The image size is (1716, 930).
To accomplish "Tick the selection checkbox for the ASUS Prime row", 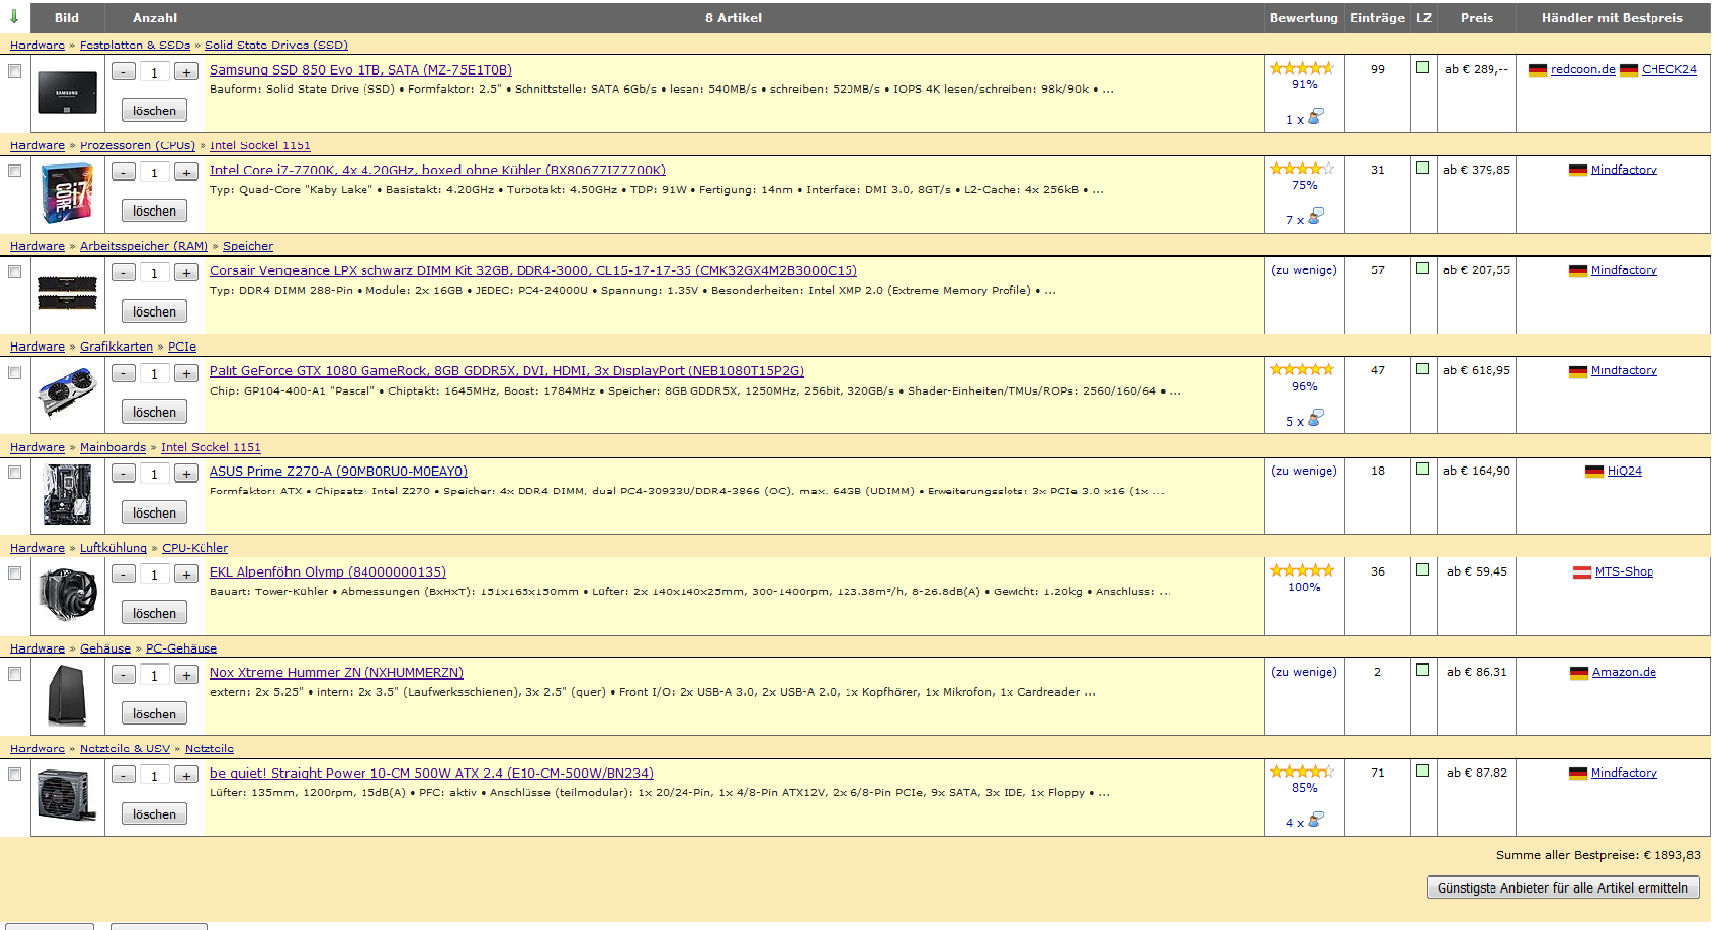I will pyautogui.click(x=14, y=473).
